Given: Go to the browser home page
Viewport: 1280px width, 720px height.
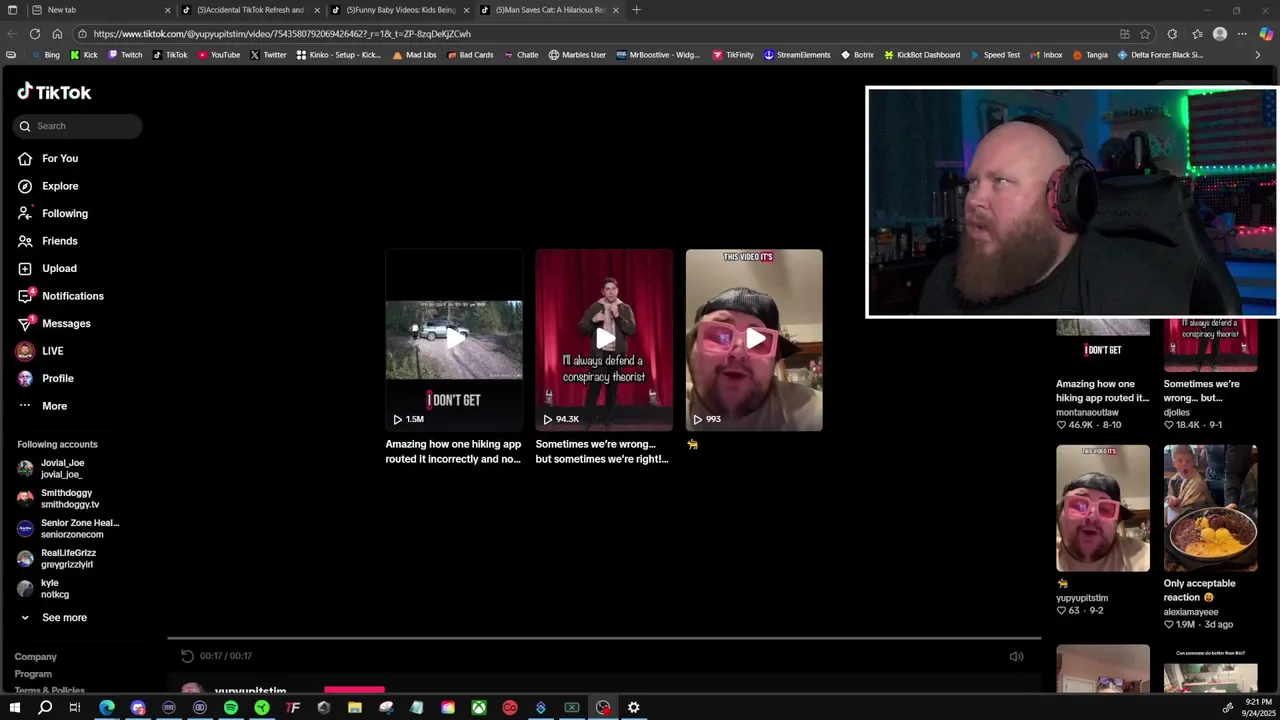Looking at the screenshot, I should pyautogui.click(x=57, y=33).
